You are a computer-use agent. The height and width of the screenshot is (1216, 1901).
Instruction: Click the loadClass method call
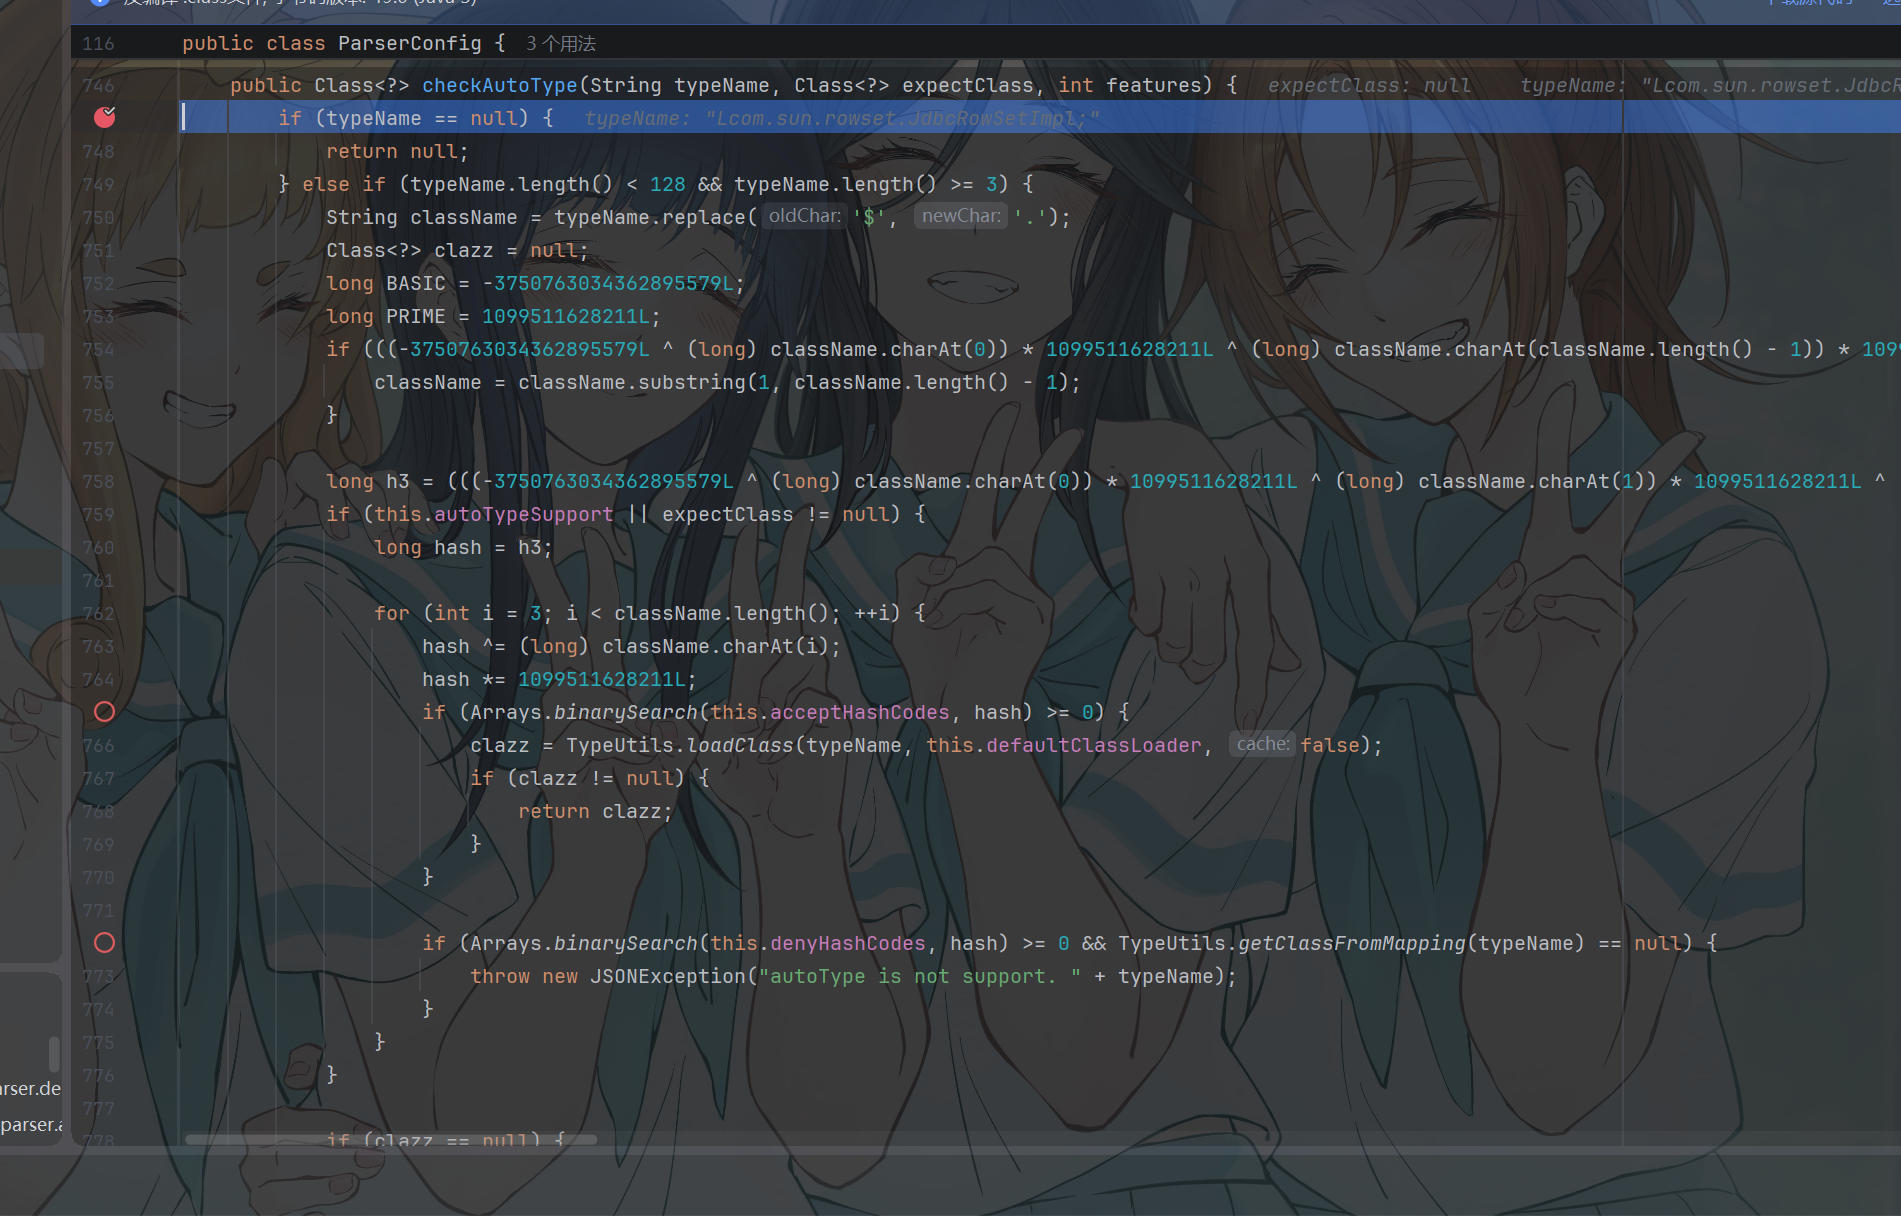point(740,745)
